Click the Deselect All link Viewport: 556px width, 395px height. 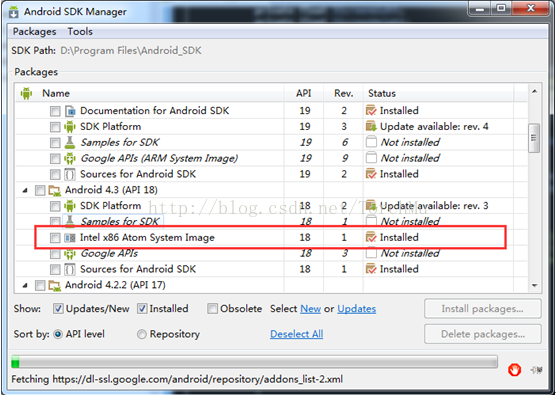point(296,334)
